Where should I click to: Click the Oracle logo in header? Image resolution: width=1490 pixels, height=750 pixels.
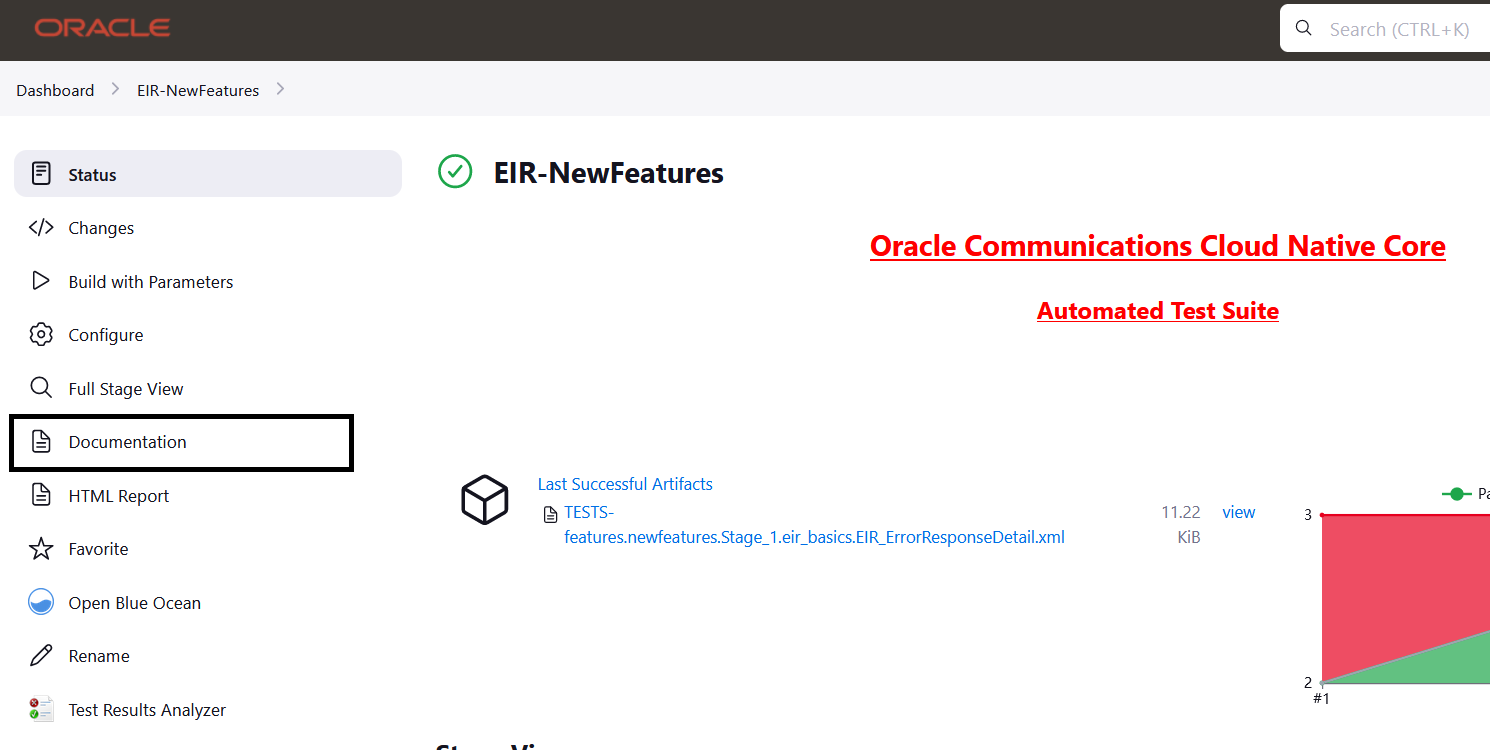102,28
